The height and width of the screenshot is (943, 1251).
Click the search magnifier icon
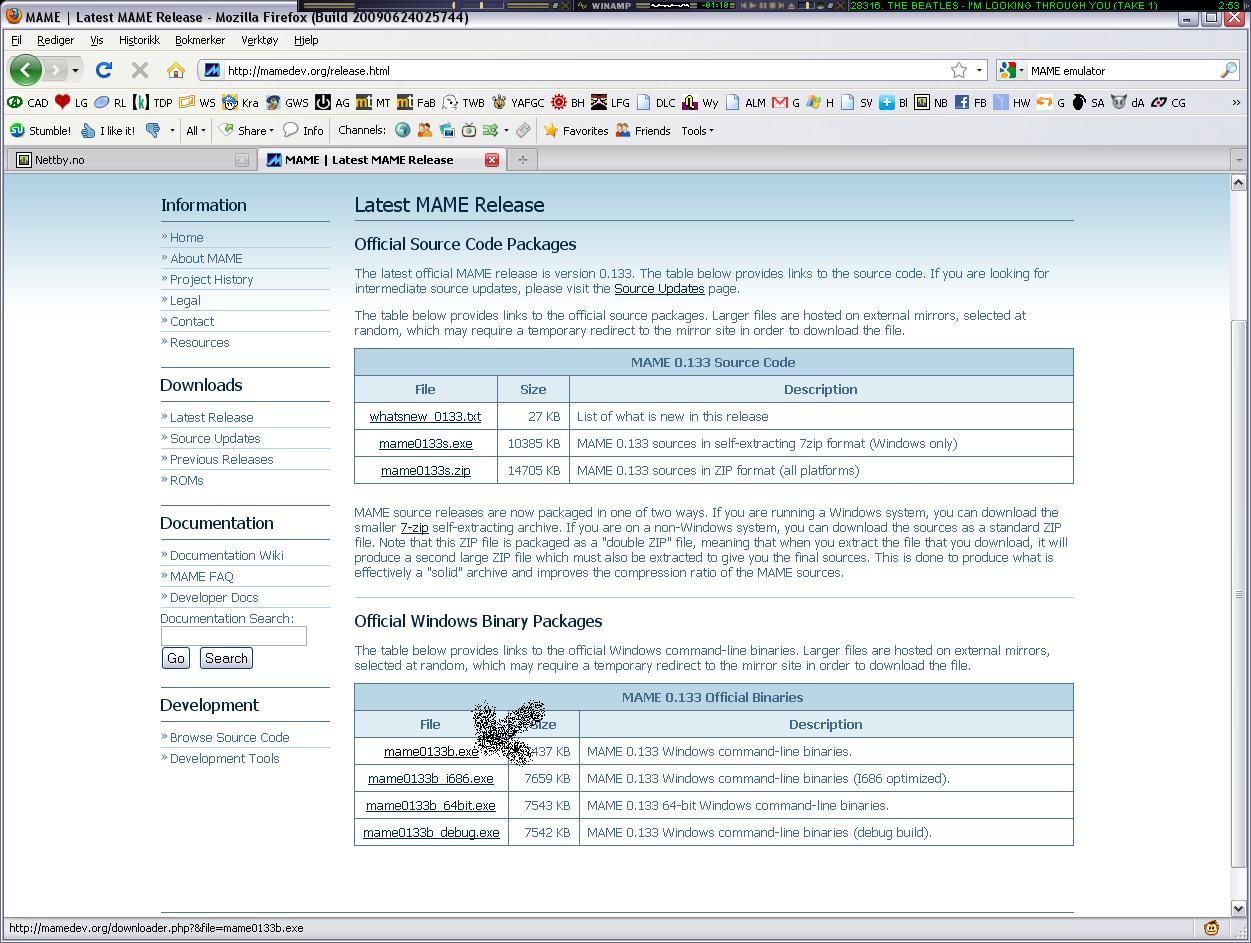point(1229,70)
